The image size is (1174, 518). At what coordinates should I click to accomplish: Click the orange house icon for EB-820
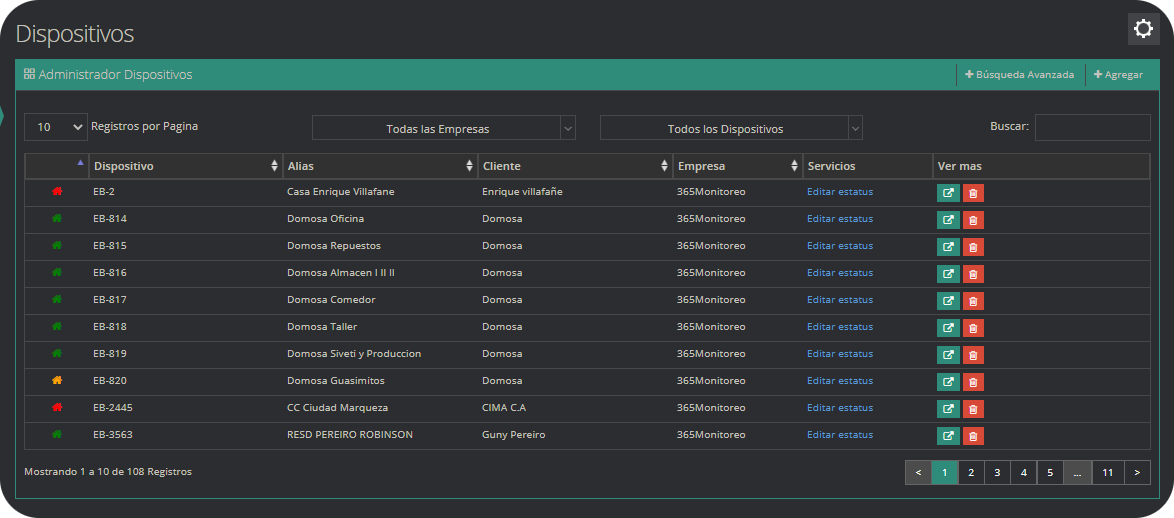tap(57, 380)
